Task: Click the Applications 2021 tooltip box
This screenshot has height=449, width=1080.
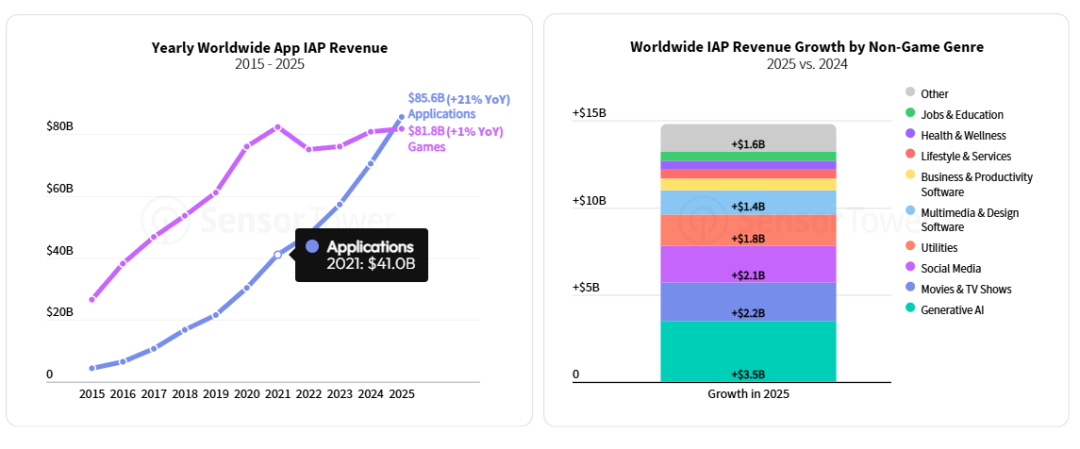Action: click(x=361, y=255)
